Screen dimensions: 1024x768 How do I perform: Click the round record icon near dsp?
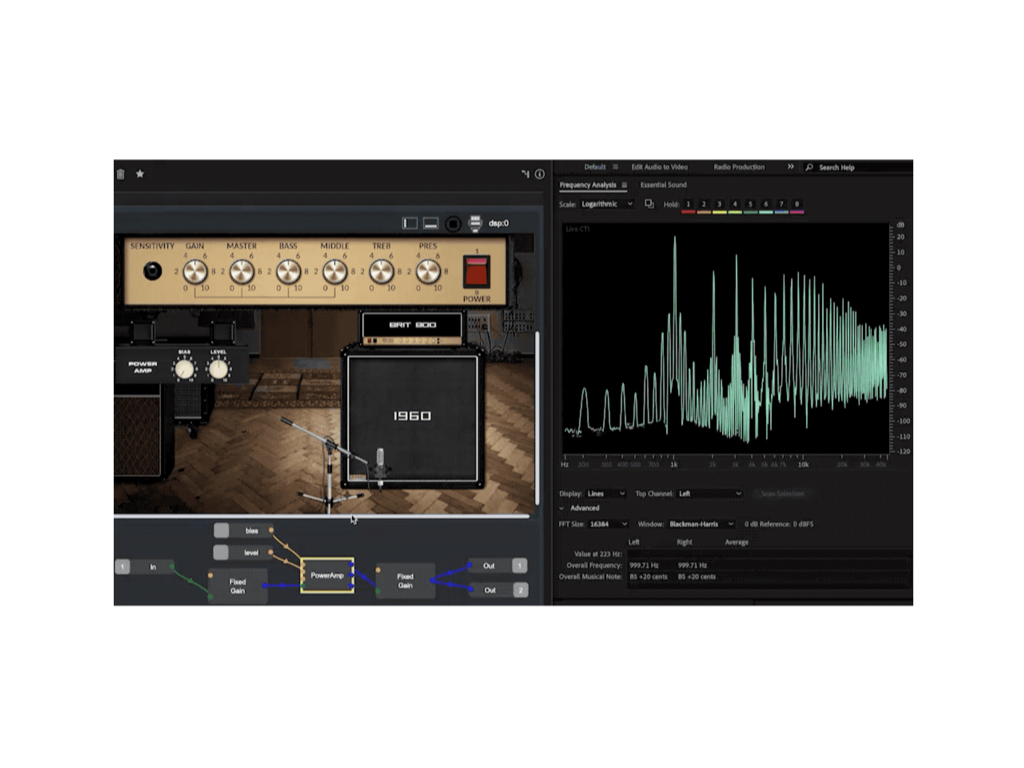[x=453, y=223]
